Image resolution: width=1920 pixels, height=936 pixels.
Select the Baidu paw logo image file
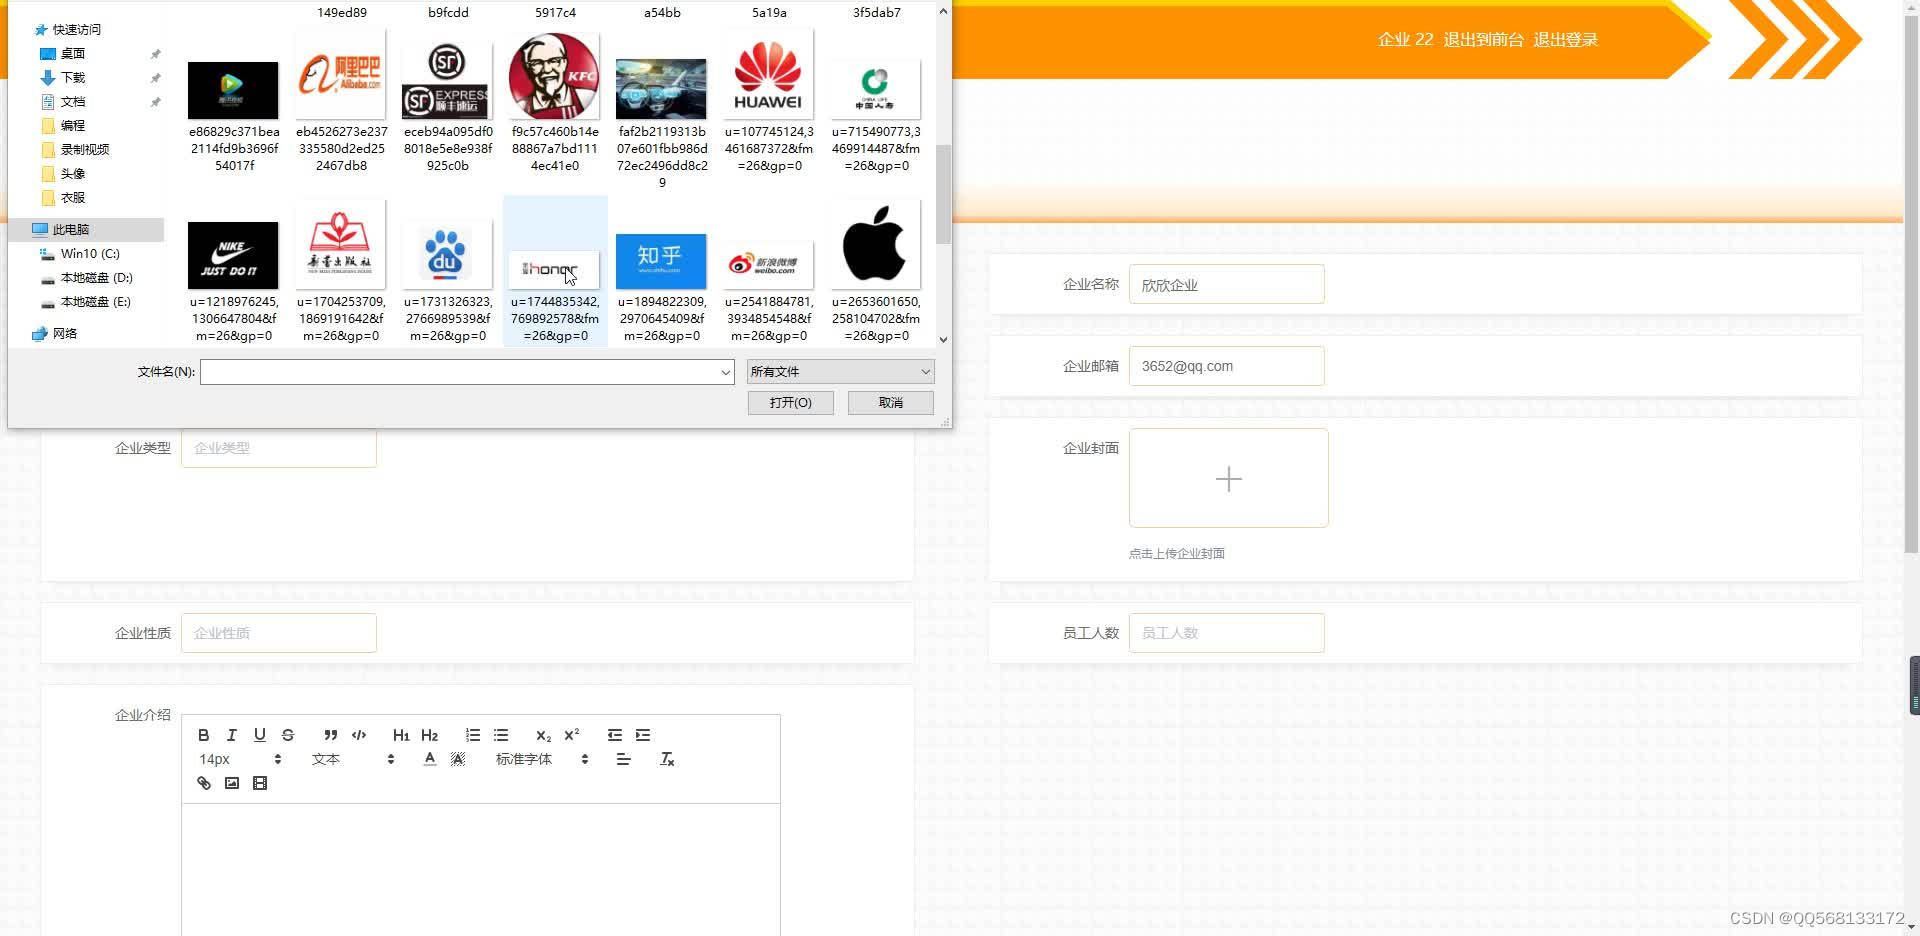tap(447, 253)
